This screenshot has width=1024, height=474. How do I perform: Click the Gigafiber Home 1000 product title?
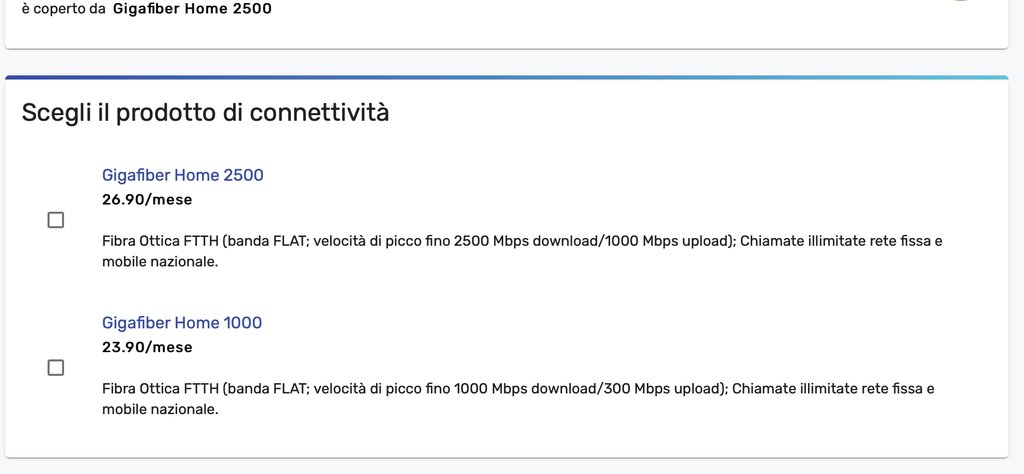182,323
